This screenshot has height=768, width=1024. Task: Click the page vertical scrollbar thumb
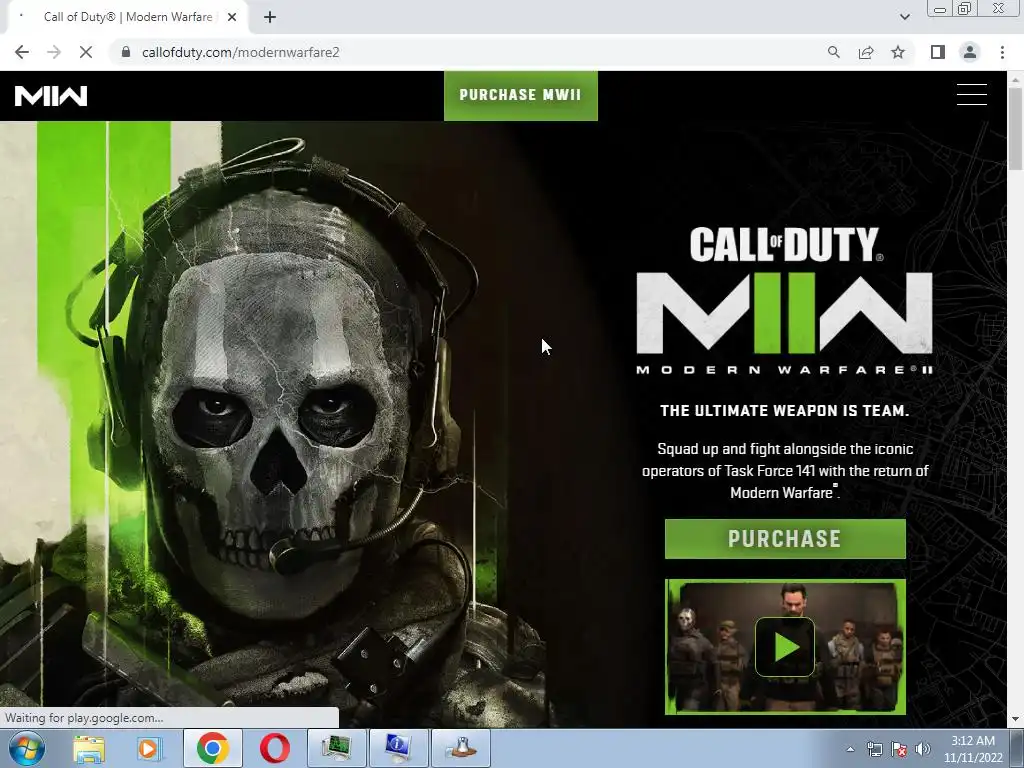tap(1015, 129)
